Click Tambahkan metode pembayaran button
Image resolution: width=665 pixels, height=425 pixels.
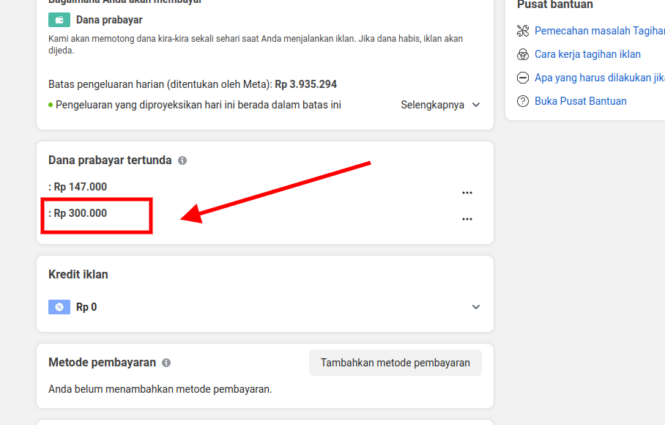pyautogui.click(x=395, y=363)
